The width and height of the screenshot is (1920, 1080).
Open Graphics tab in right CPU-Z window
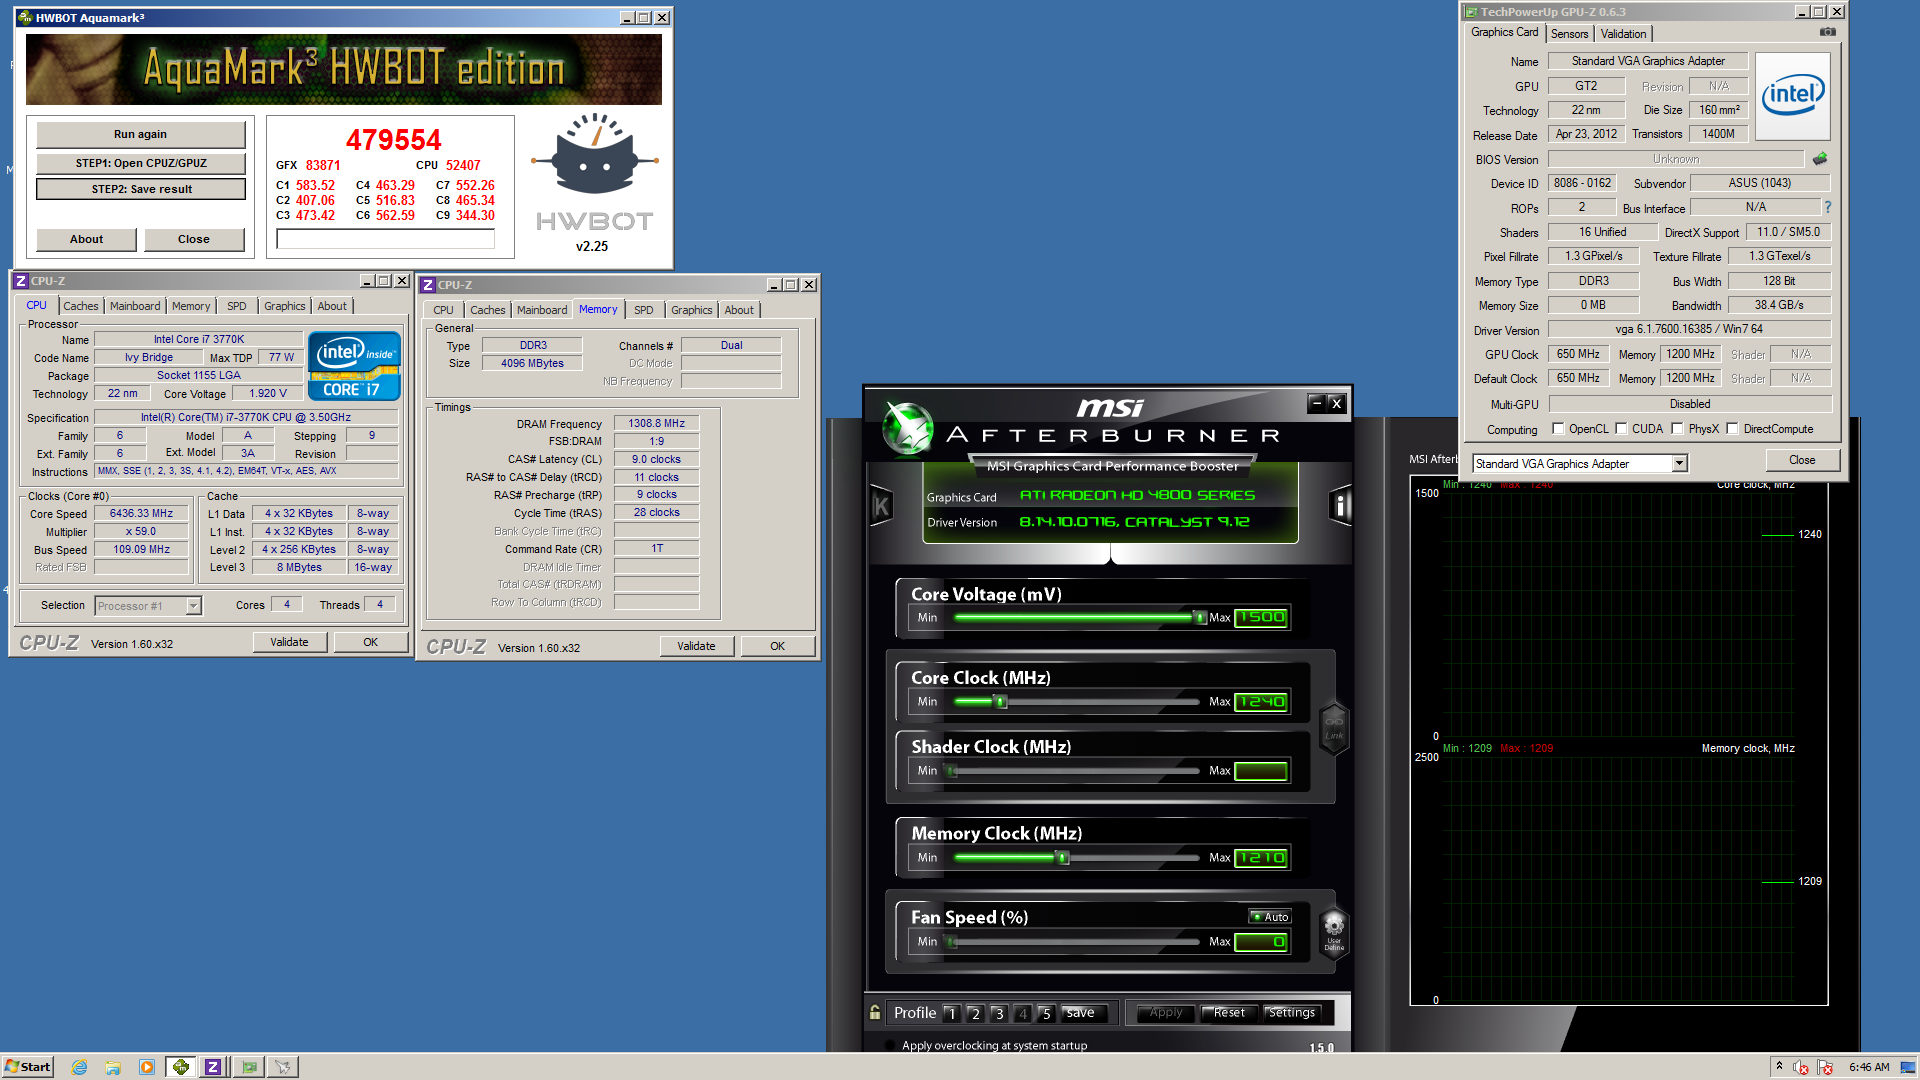[692, 310]
